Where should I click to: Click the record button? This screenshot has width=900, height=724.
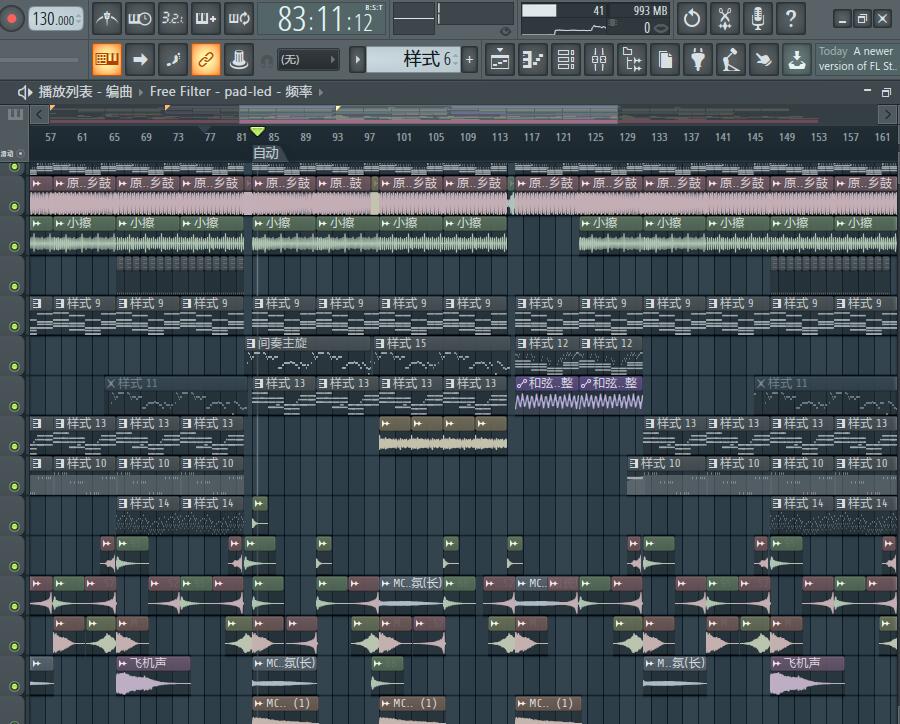point(14,19)
